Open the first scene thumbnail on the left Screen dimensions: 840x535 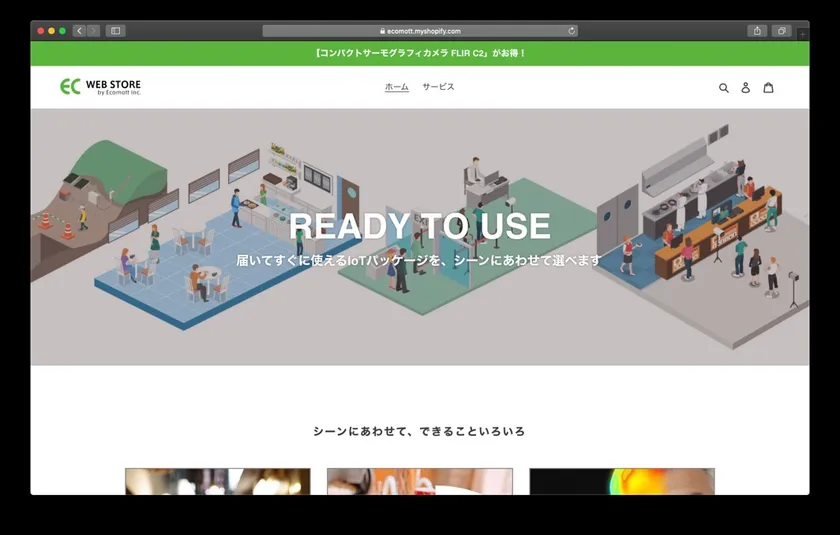coord(218,481)
